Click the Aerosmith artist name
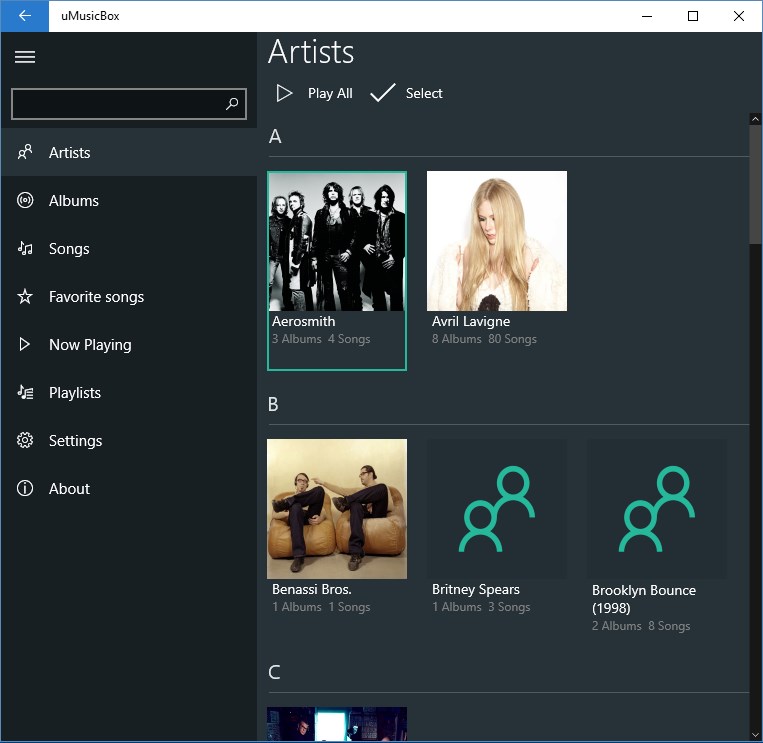This screenshot has width=763, height=743. pos(304,321)
